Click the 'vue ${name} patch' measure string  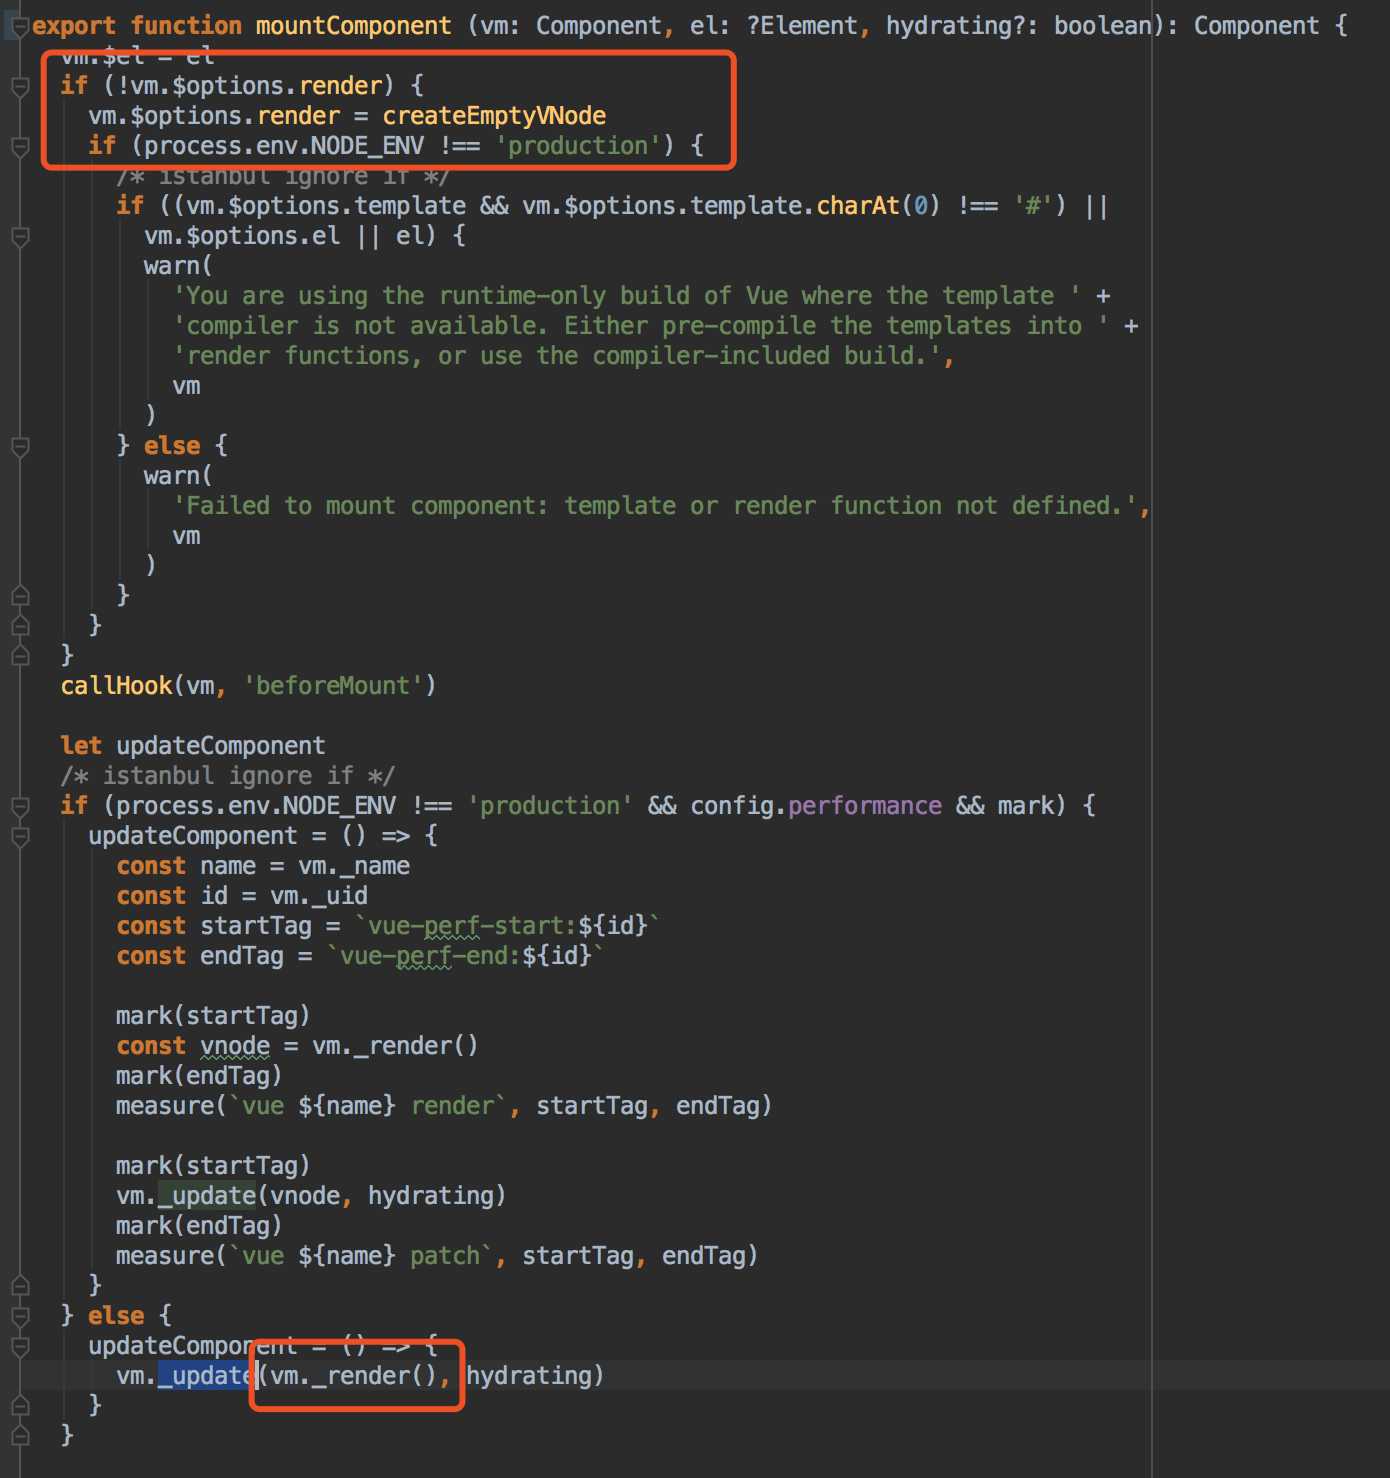tap(361, 1256)
